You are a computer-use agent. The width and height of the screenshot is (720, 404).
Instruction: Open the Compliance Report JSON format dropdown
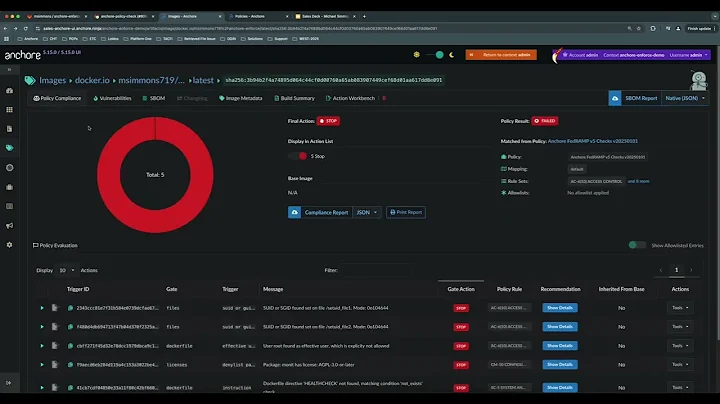pos(367,212)
